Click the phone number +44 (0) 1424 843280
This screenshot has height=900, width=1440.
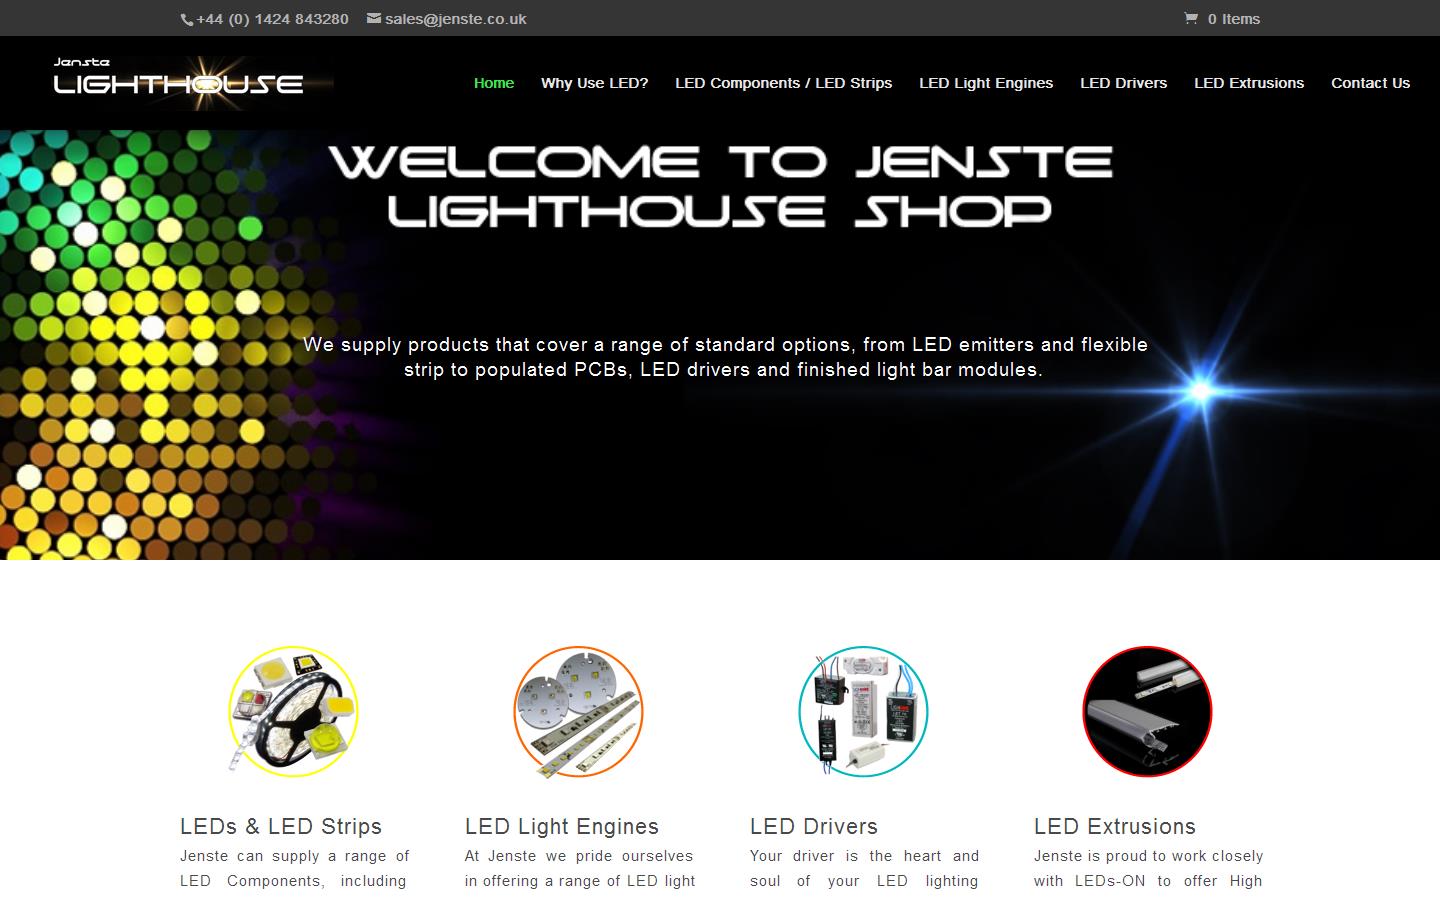coord(272,18)
